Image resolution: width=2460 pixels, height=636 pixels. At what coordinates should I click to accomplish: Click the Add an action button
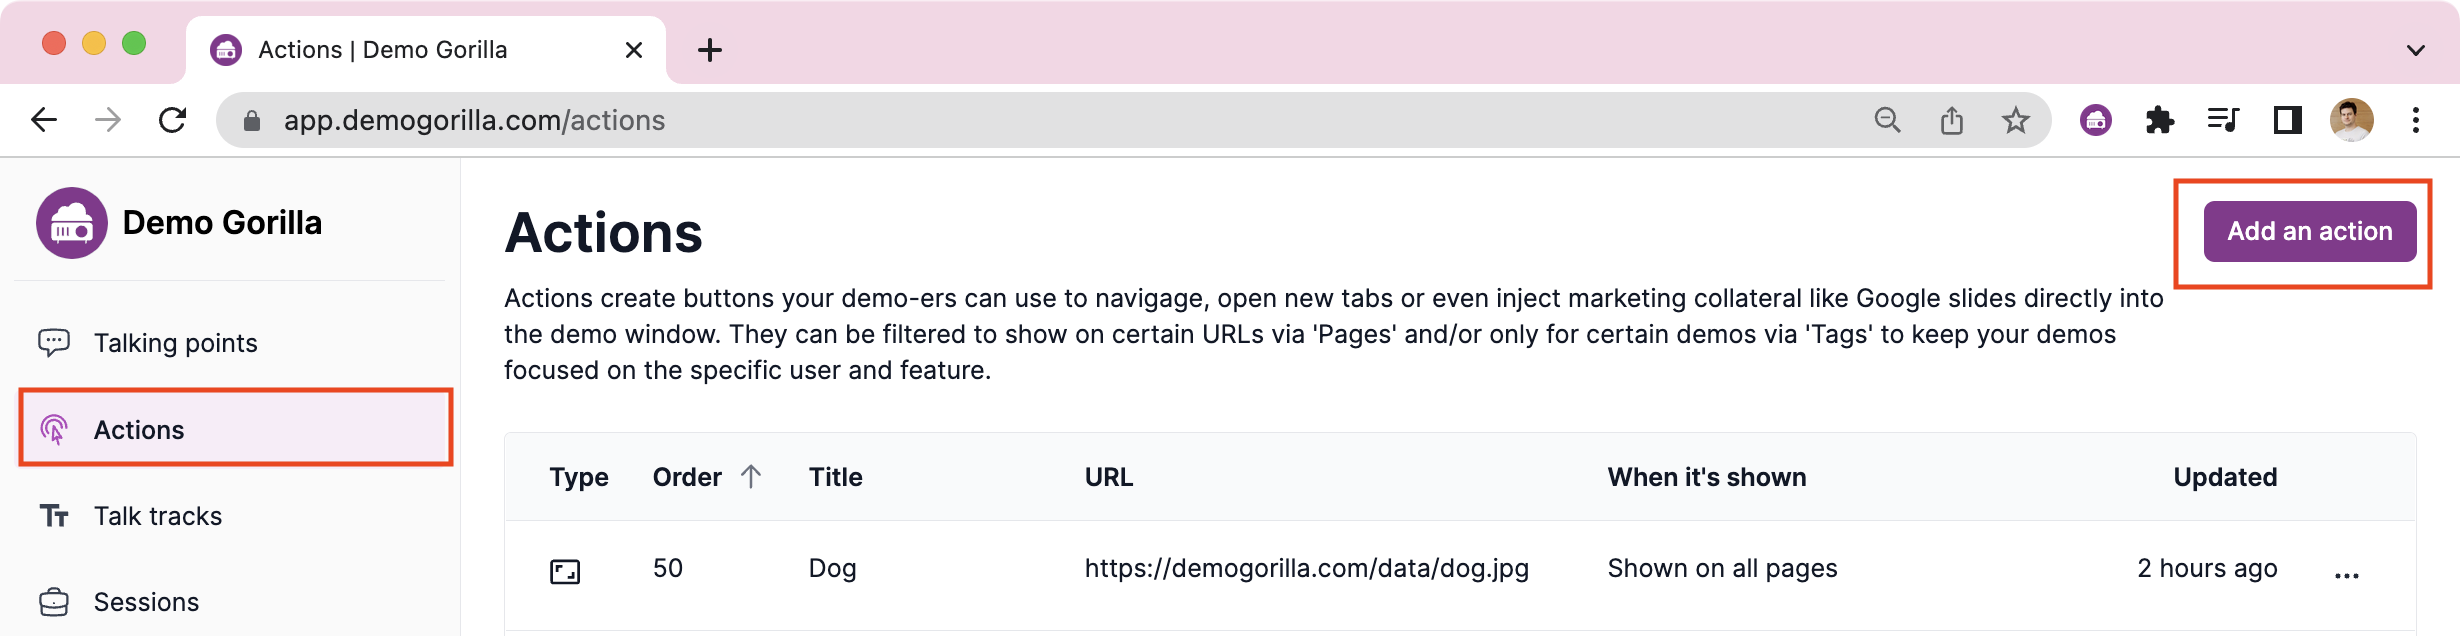(2309, 231)
